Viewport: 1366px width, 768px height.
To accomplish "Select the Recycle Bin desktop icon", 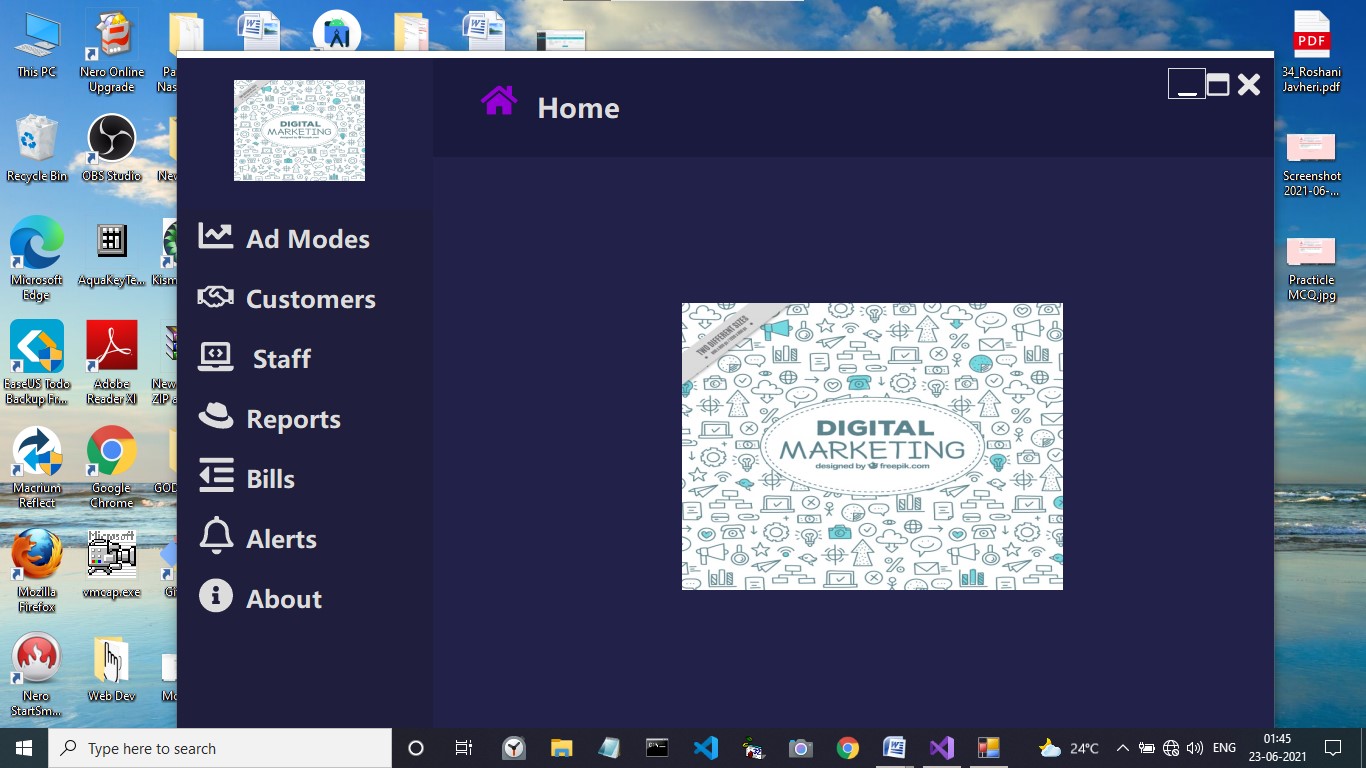I will pos(37,148).
